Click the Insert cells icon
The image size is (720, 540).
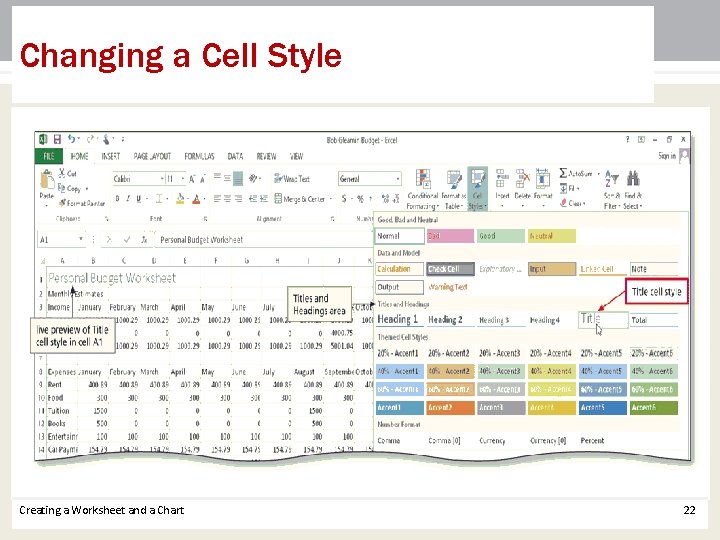coord(502,179)
